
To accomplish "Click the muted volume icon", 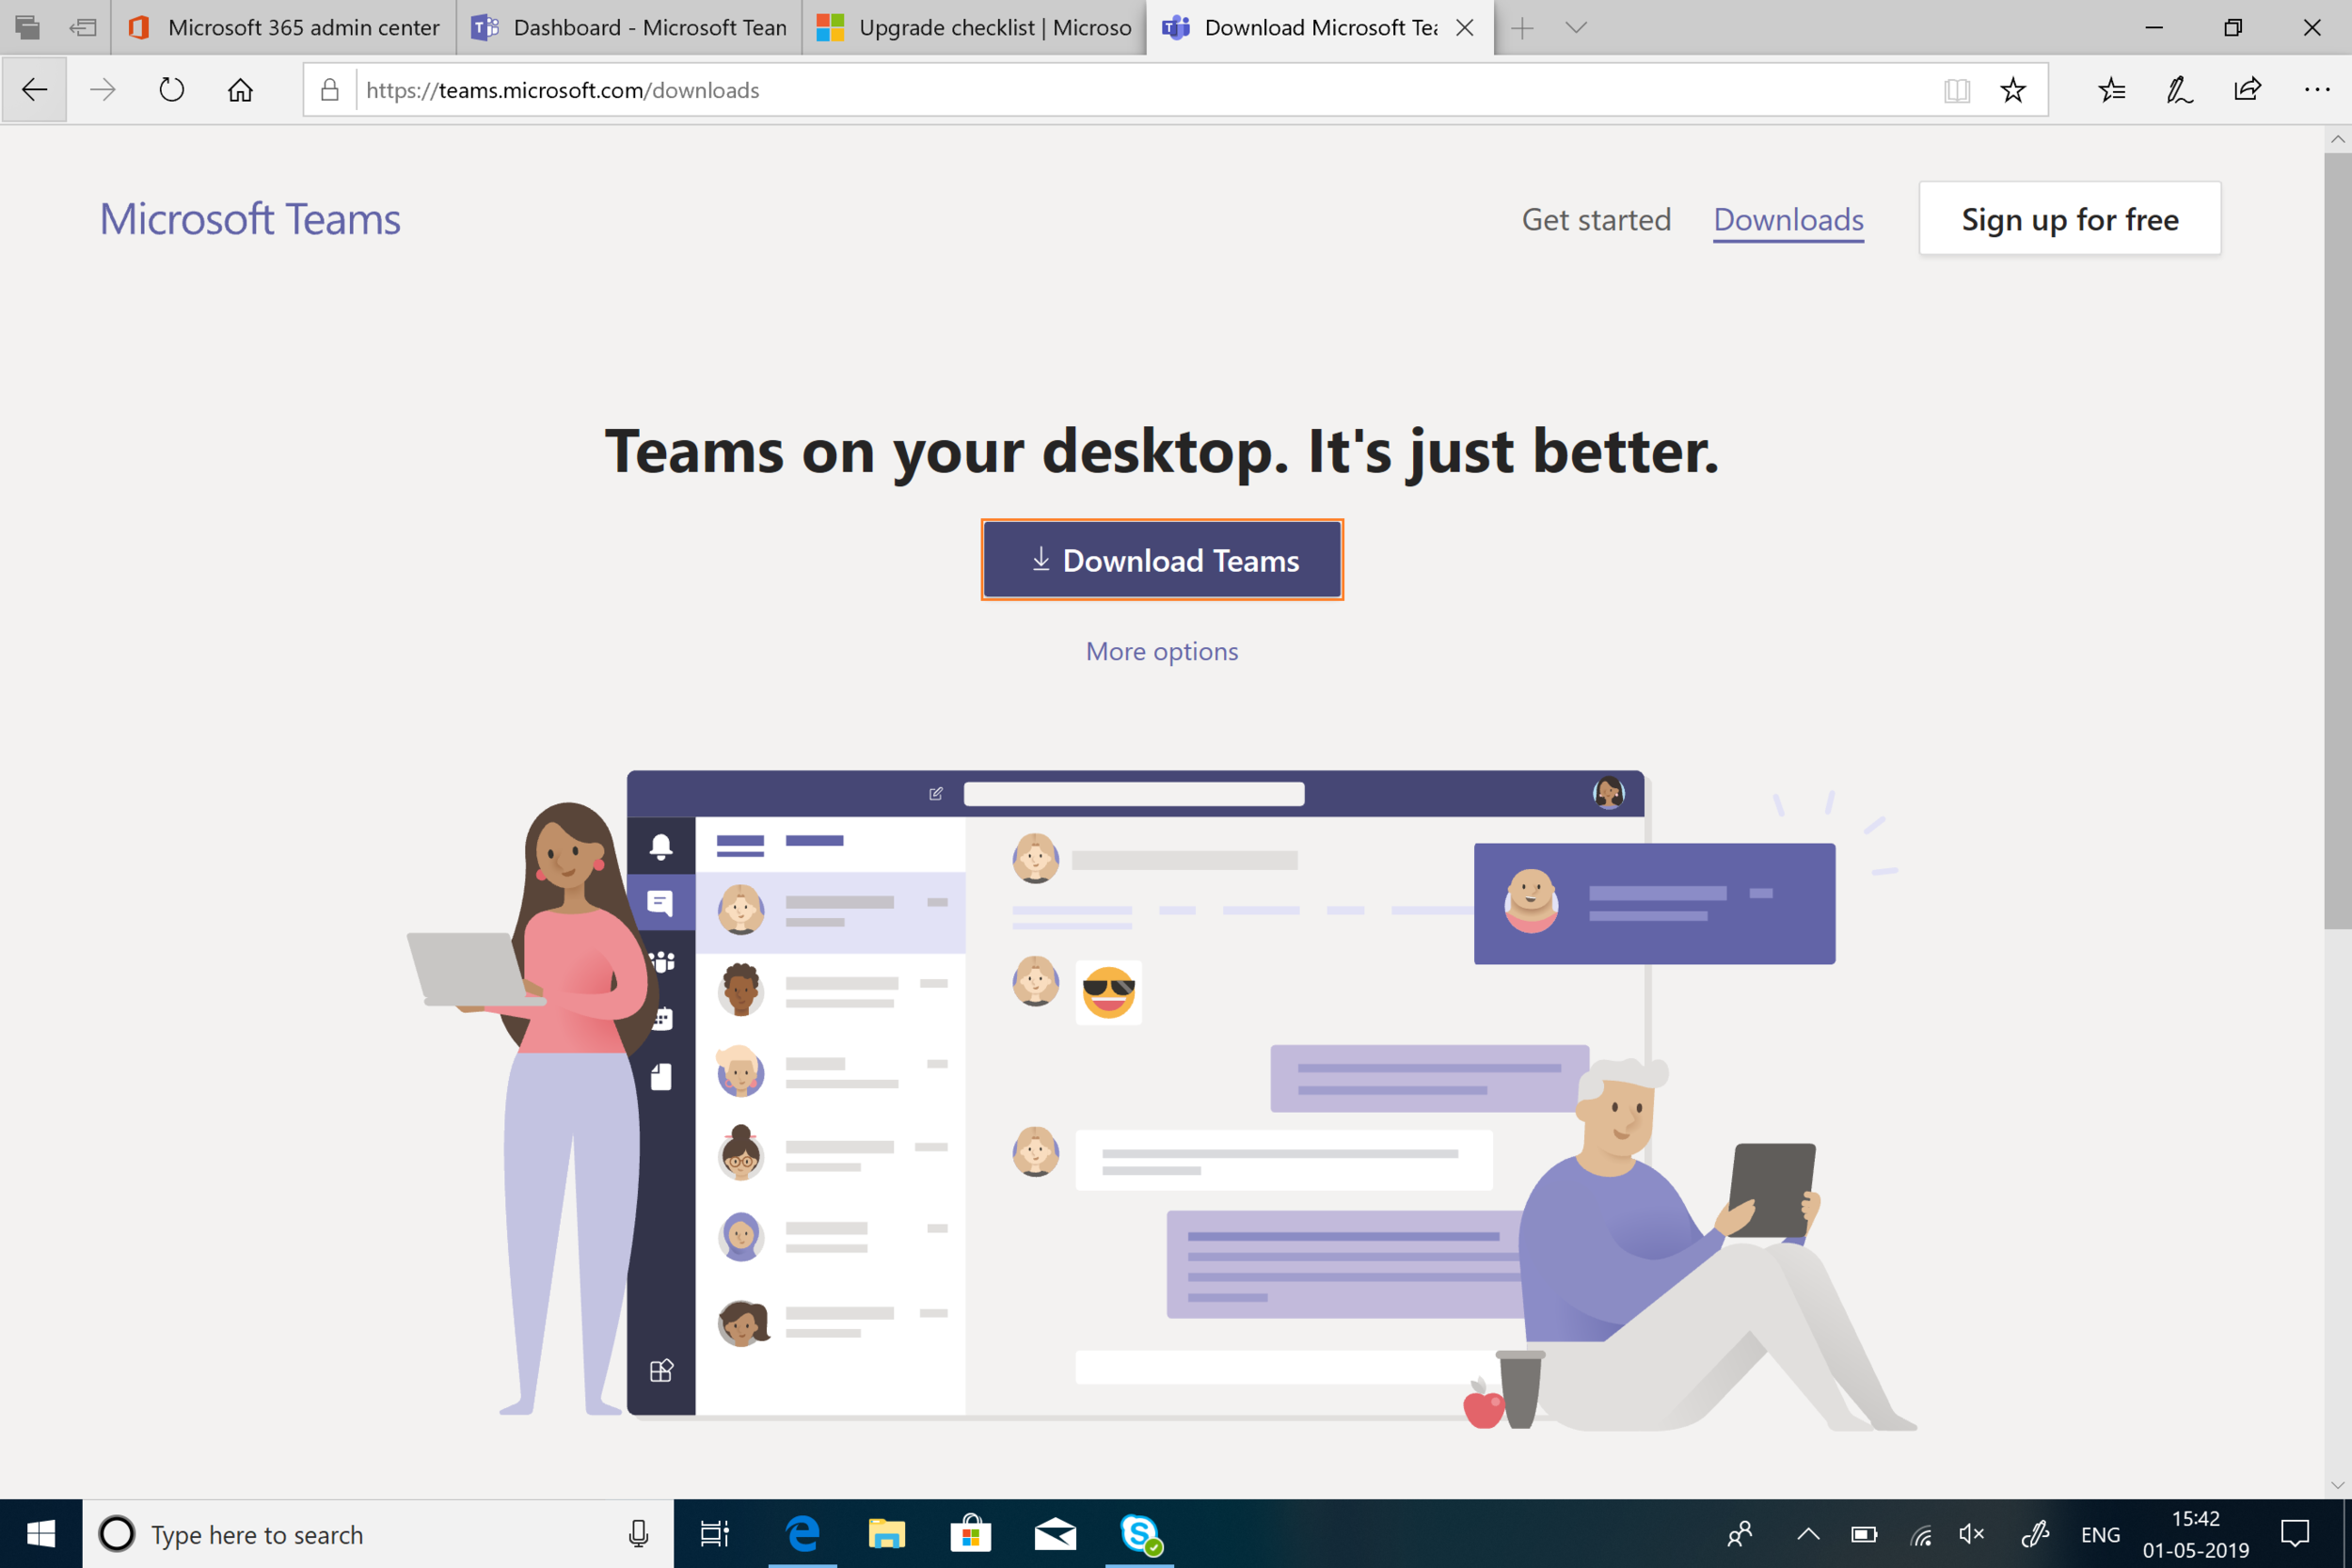I will click(1972, 1534).
